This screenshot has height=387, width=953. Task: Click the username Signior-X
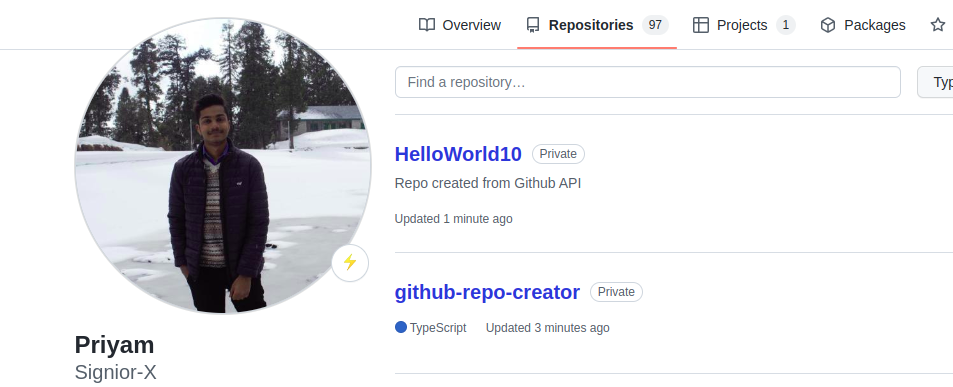(115, 372)
